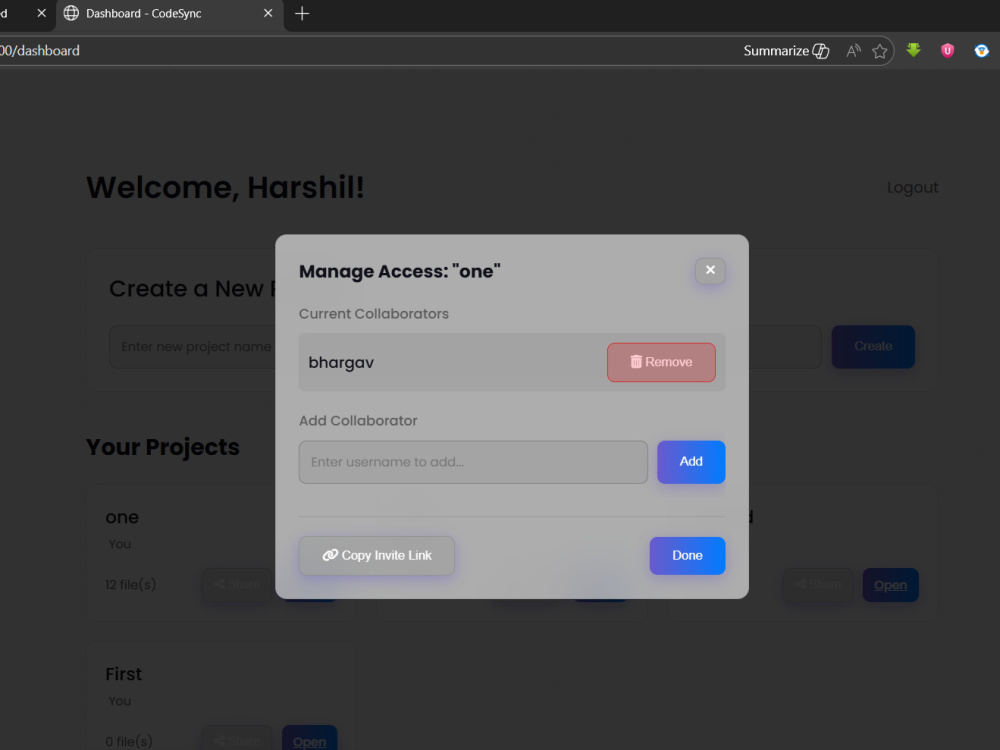
Task: Click the Logout link
Action: tap(912, 188)
